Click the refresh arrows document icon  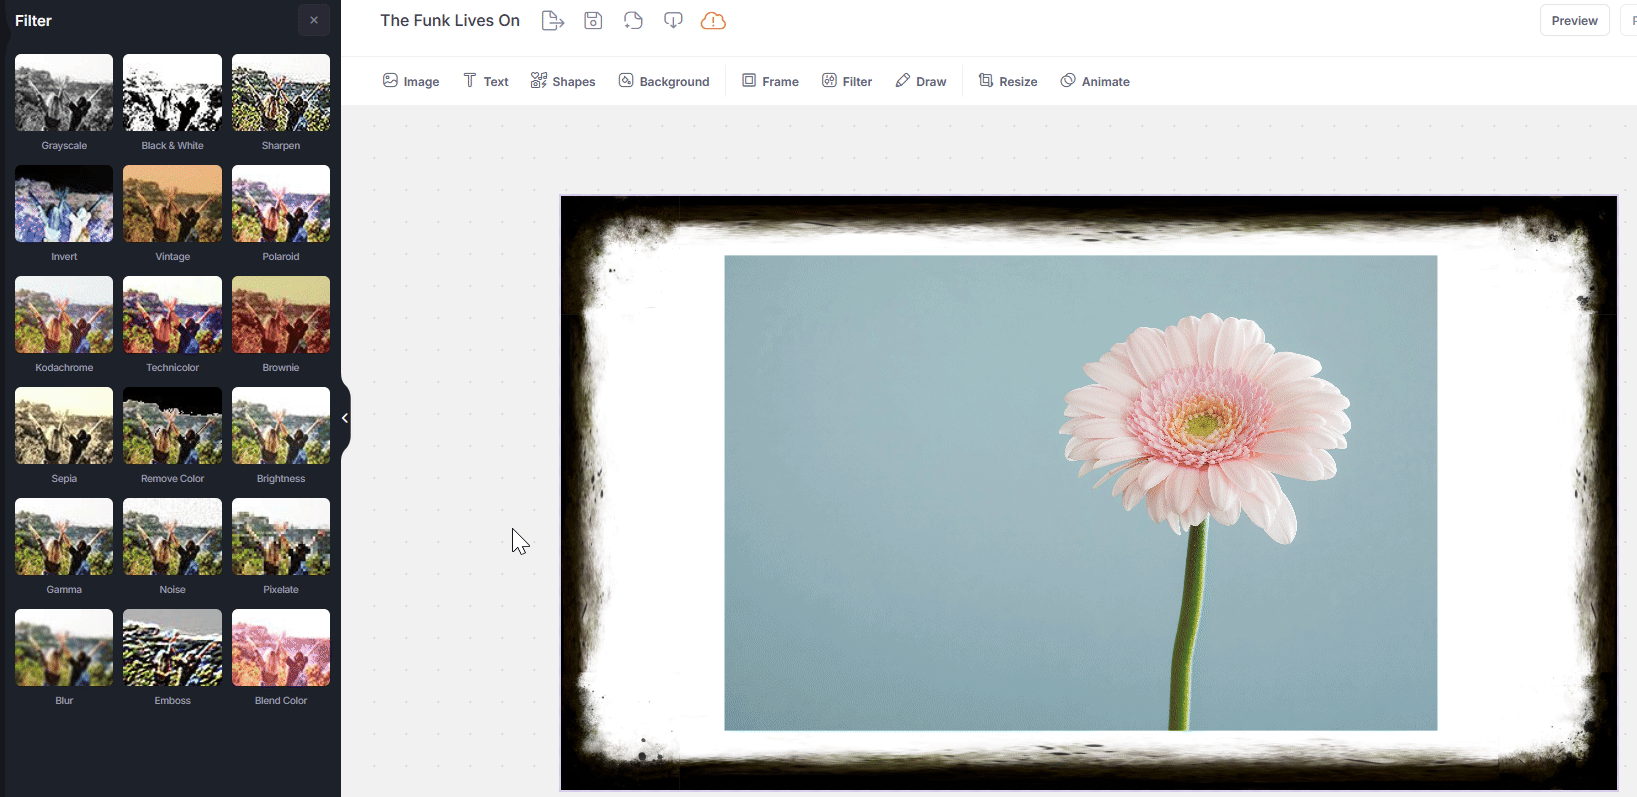click(x=633, y=20)
